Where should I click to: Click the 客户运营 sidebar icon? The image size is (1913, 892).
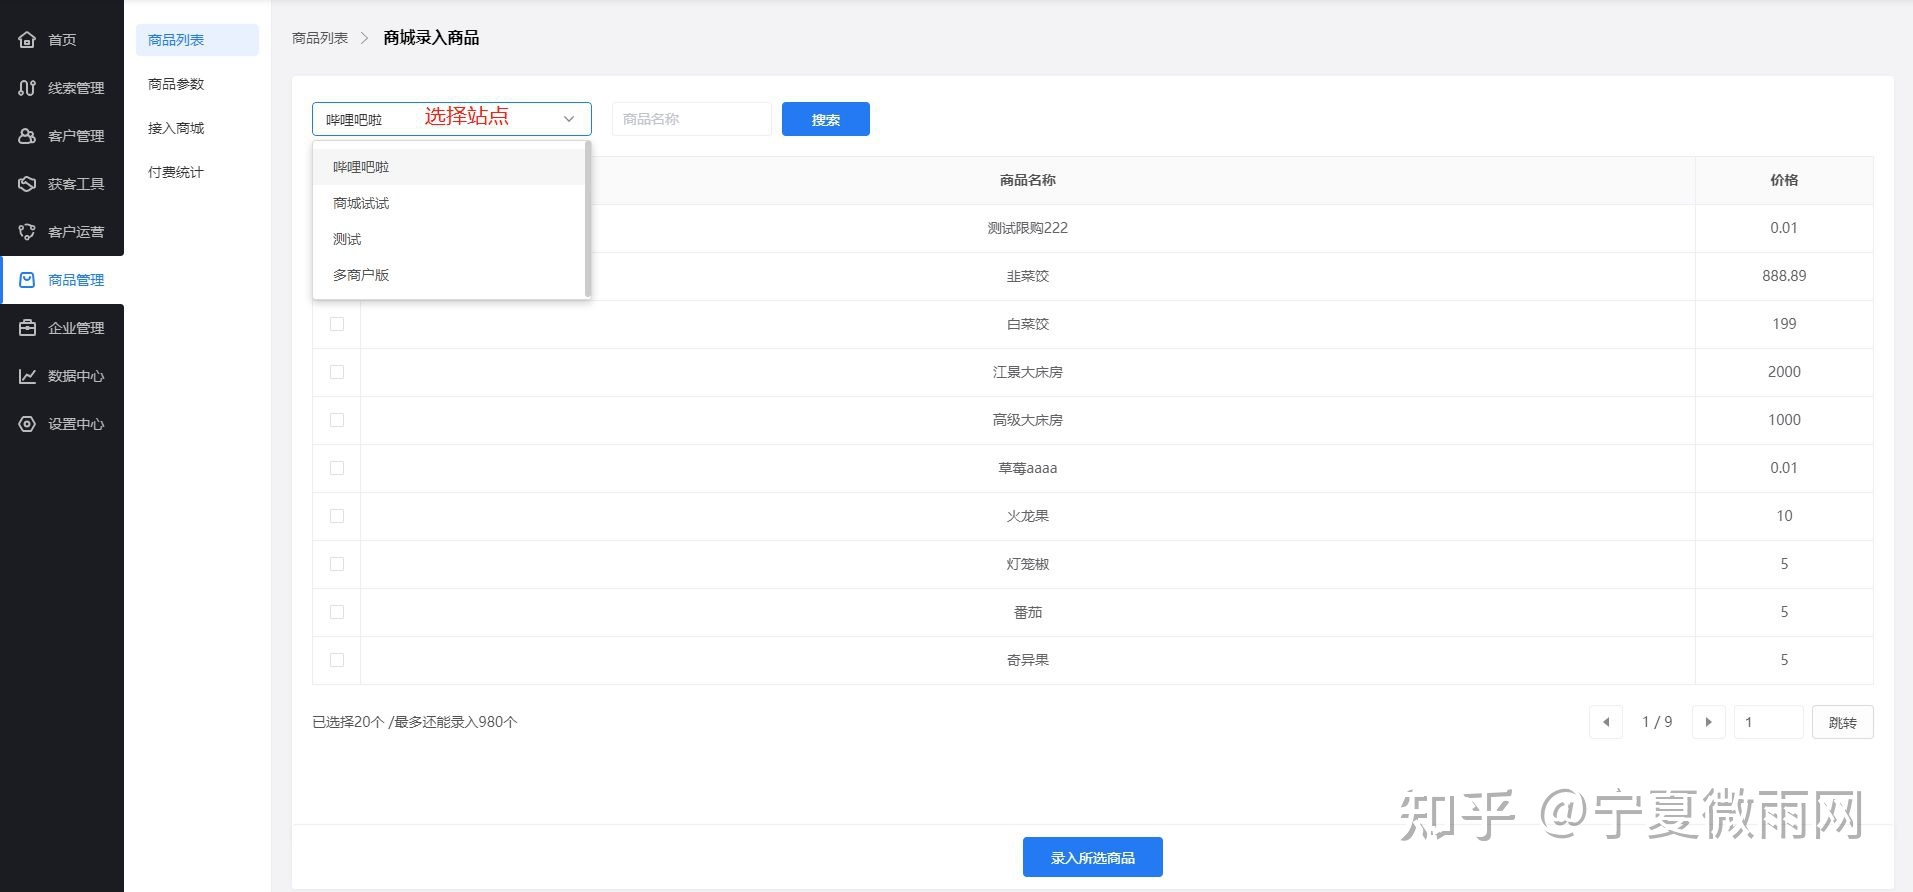[x=27, y=232]
